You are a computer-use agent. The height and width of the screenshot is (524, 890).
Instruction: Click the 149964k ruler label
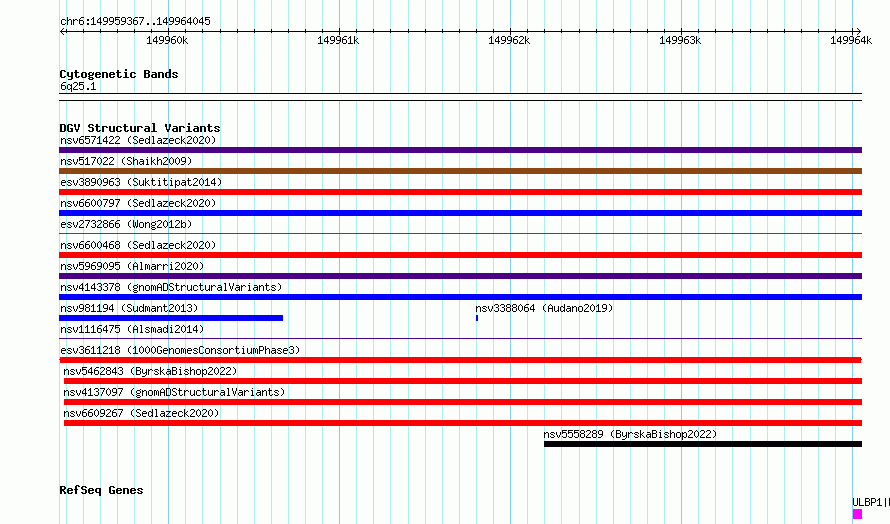coord(851,40)
